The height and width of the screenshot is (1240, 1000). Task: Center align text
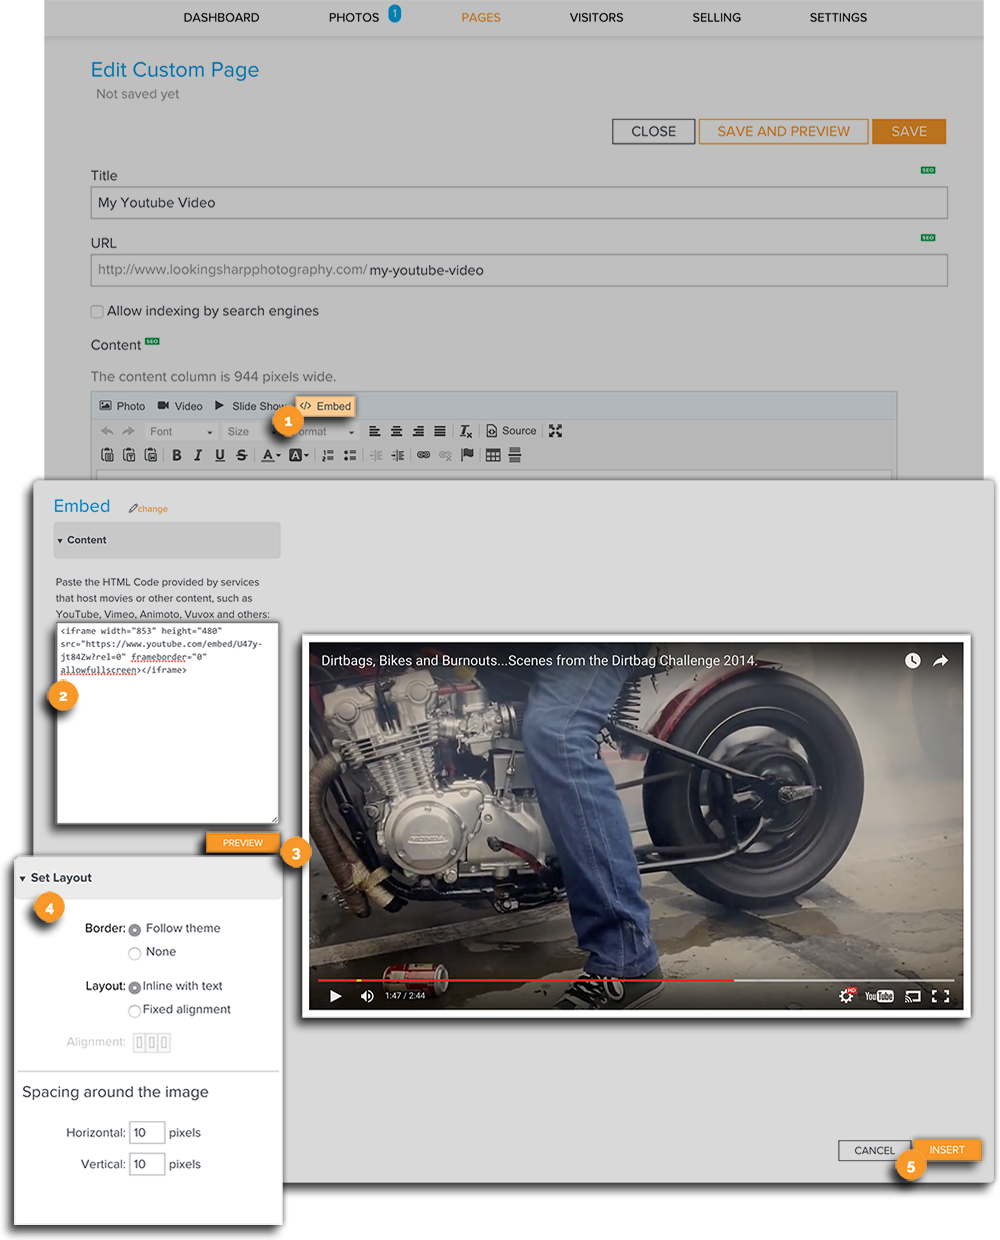[x=397, y=431]
